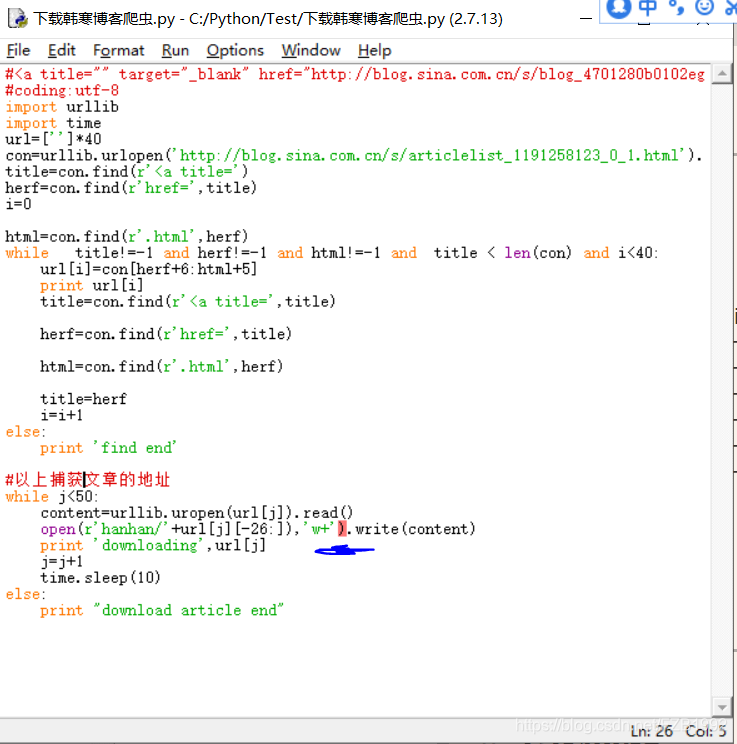Click the Chinese comment '#以上捕获文章的地址'
The image size is (737, 744).
point(87,479)
